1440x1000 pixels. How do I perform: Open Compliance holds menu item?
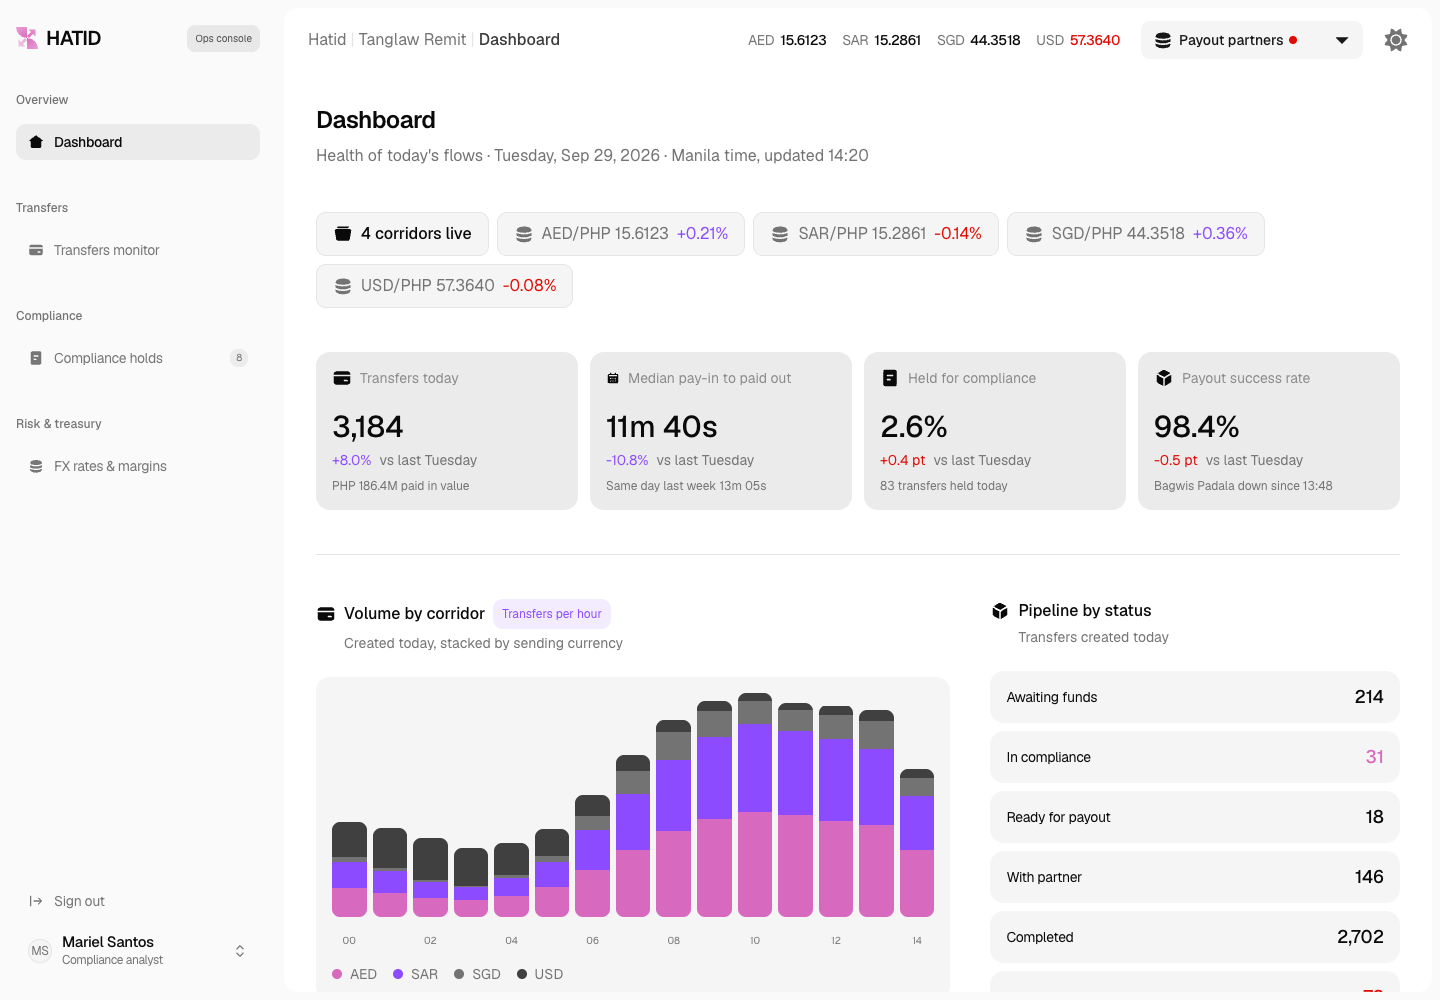point(138,358)
